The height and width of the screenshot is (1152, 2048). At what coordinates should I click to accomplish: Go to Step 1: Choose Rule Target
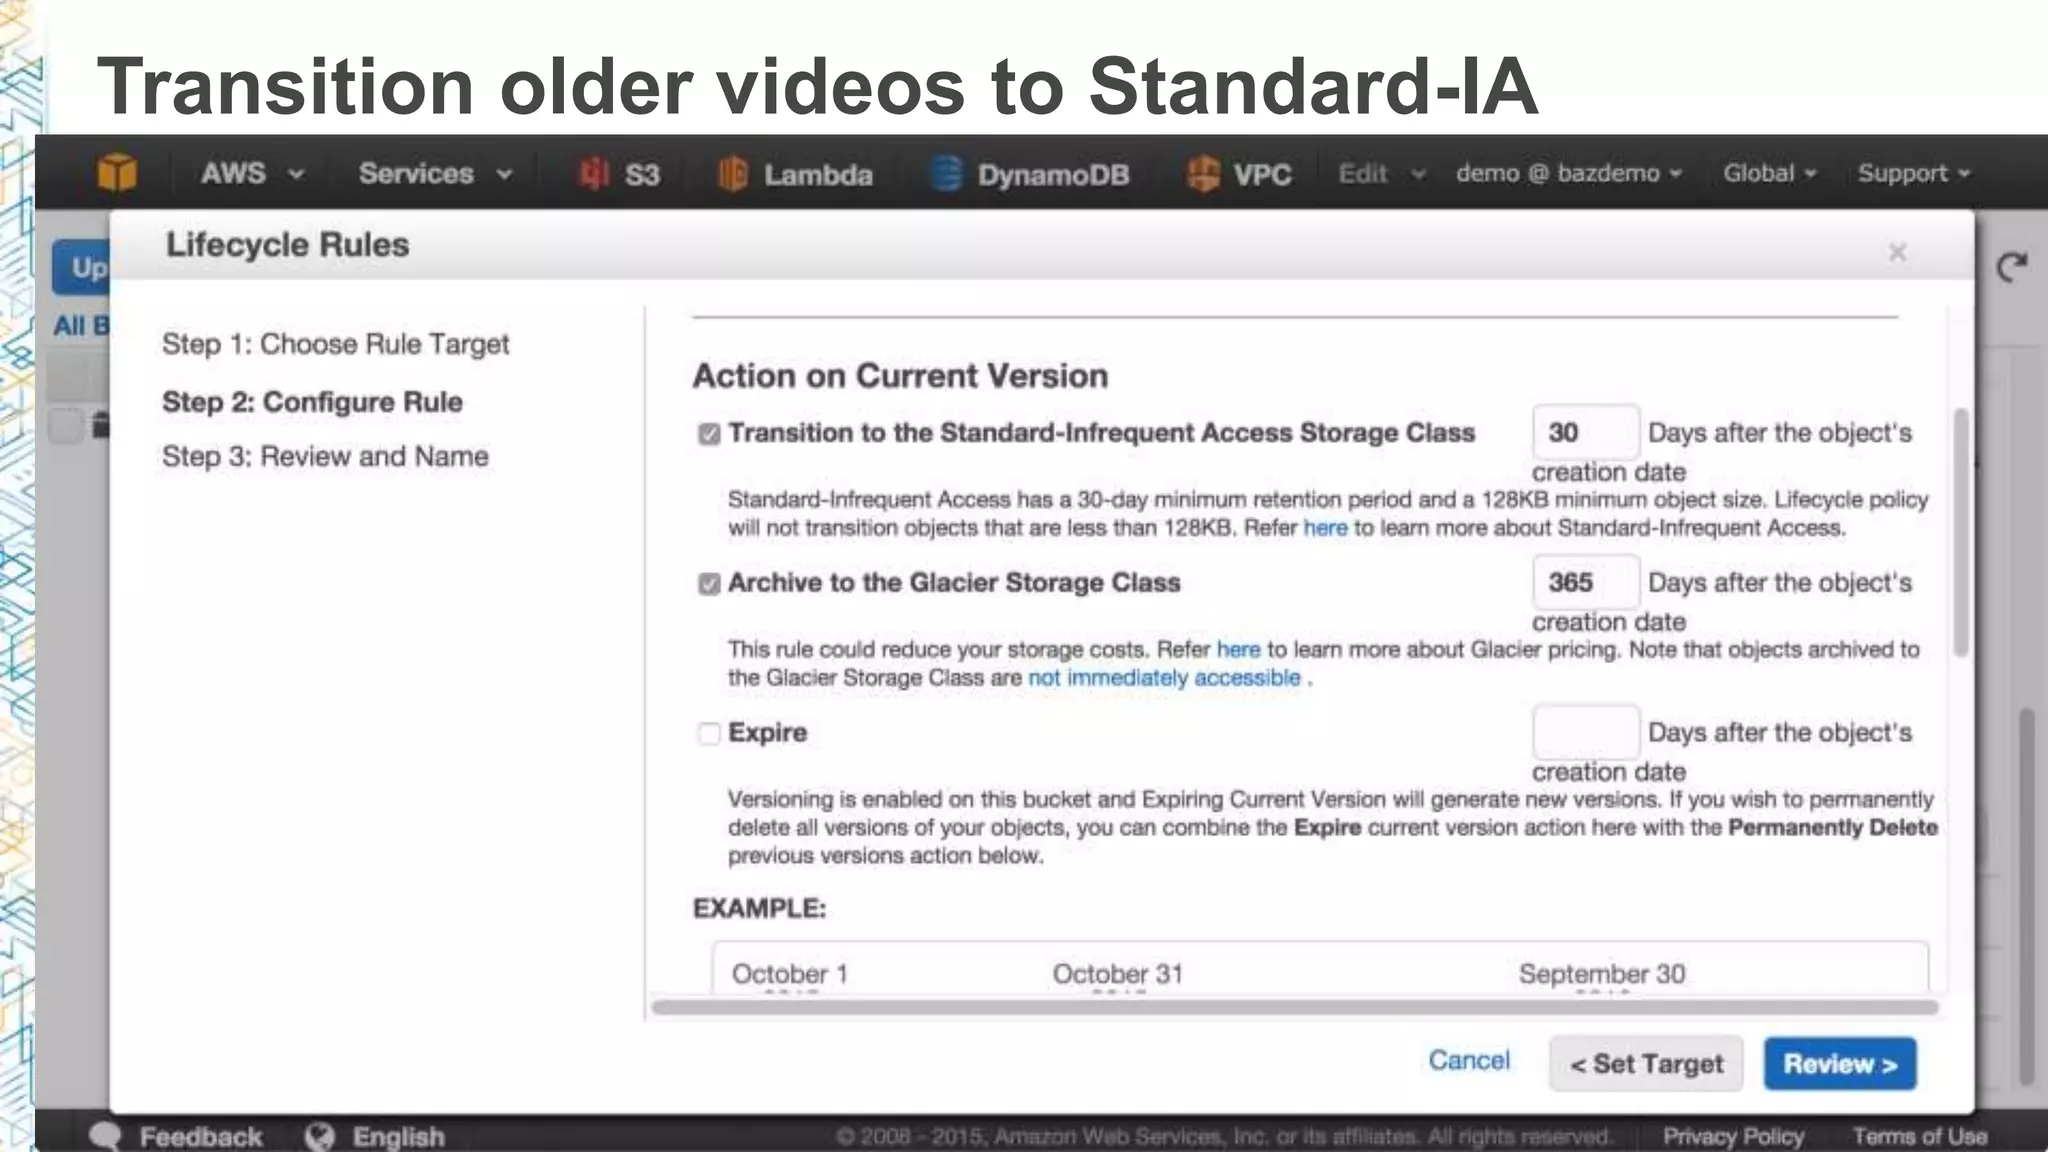(335, 344)
